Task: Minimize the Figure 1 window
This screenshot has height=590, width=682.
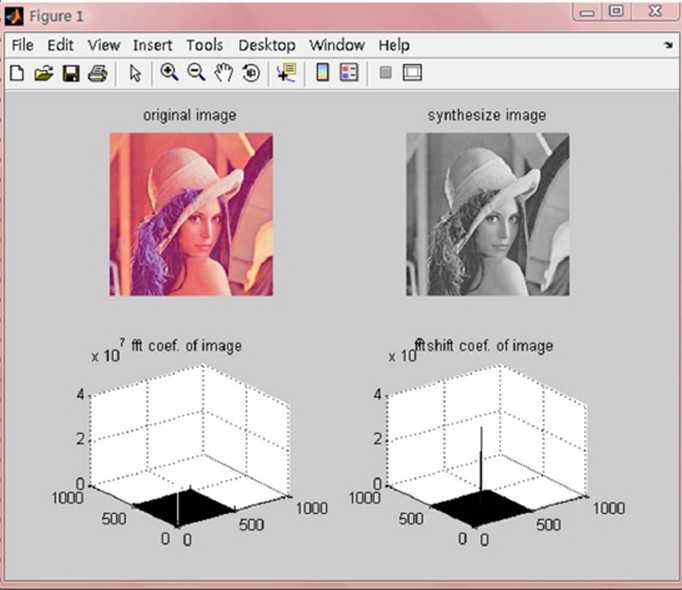Action: [x=587, y=12]
